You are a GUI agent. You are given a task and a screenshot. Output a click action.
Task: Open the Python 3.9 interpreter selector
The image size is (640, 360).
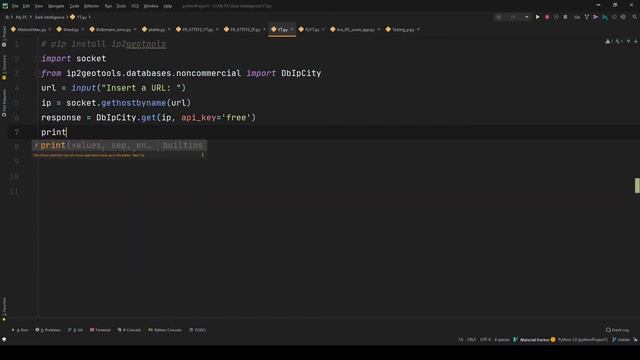point(582,340)
